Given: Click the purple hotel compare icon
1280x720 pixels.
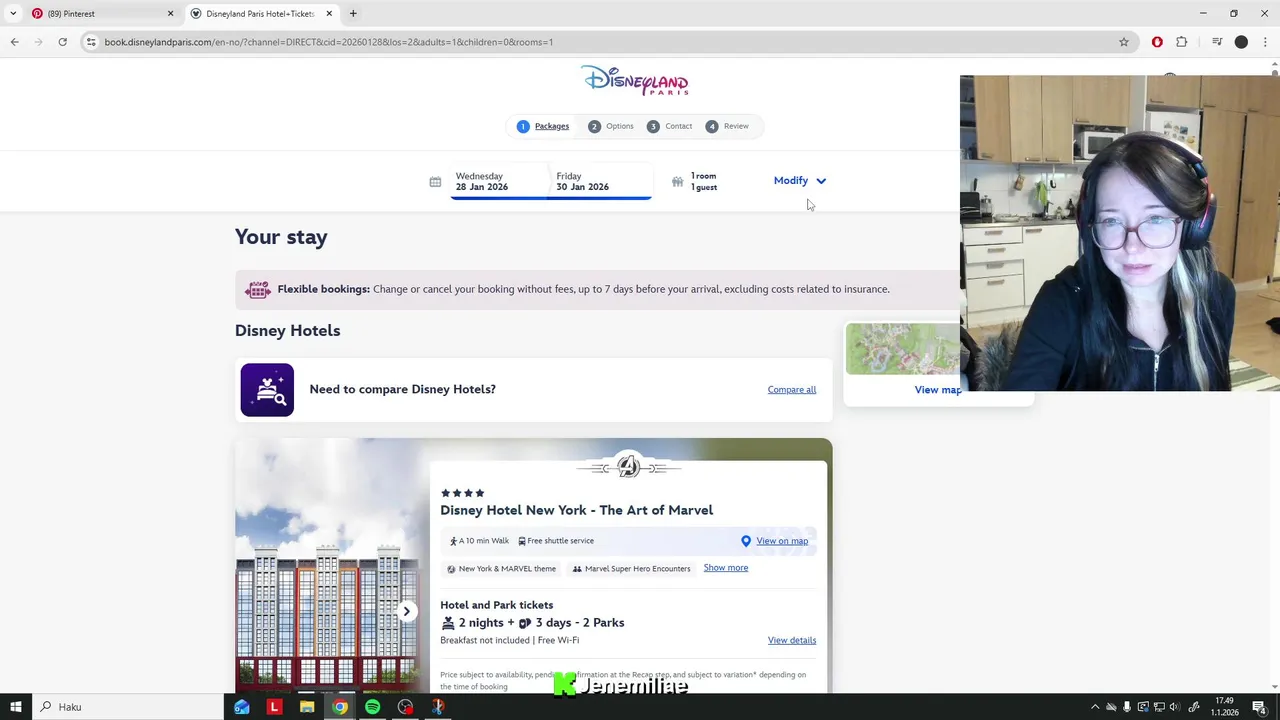Looking at the screenshot, I should (267, 390).
